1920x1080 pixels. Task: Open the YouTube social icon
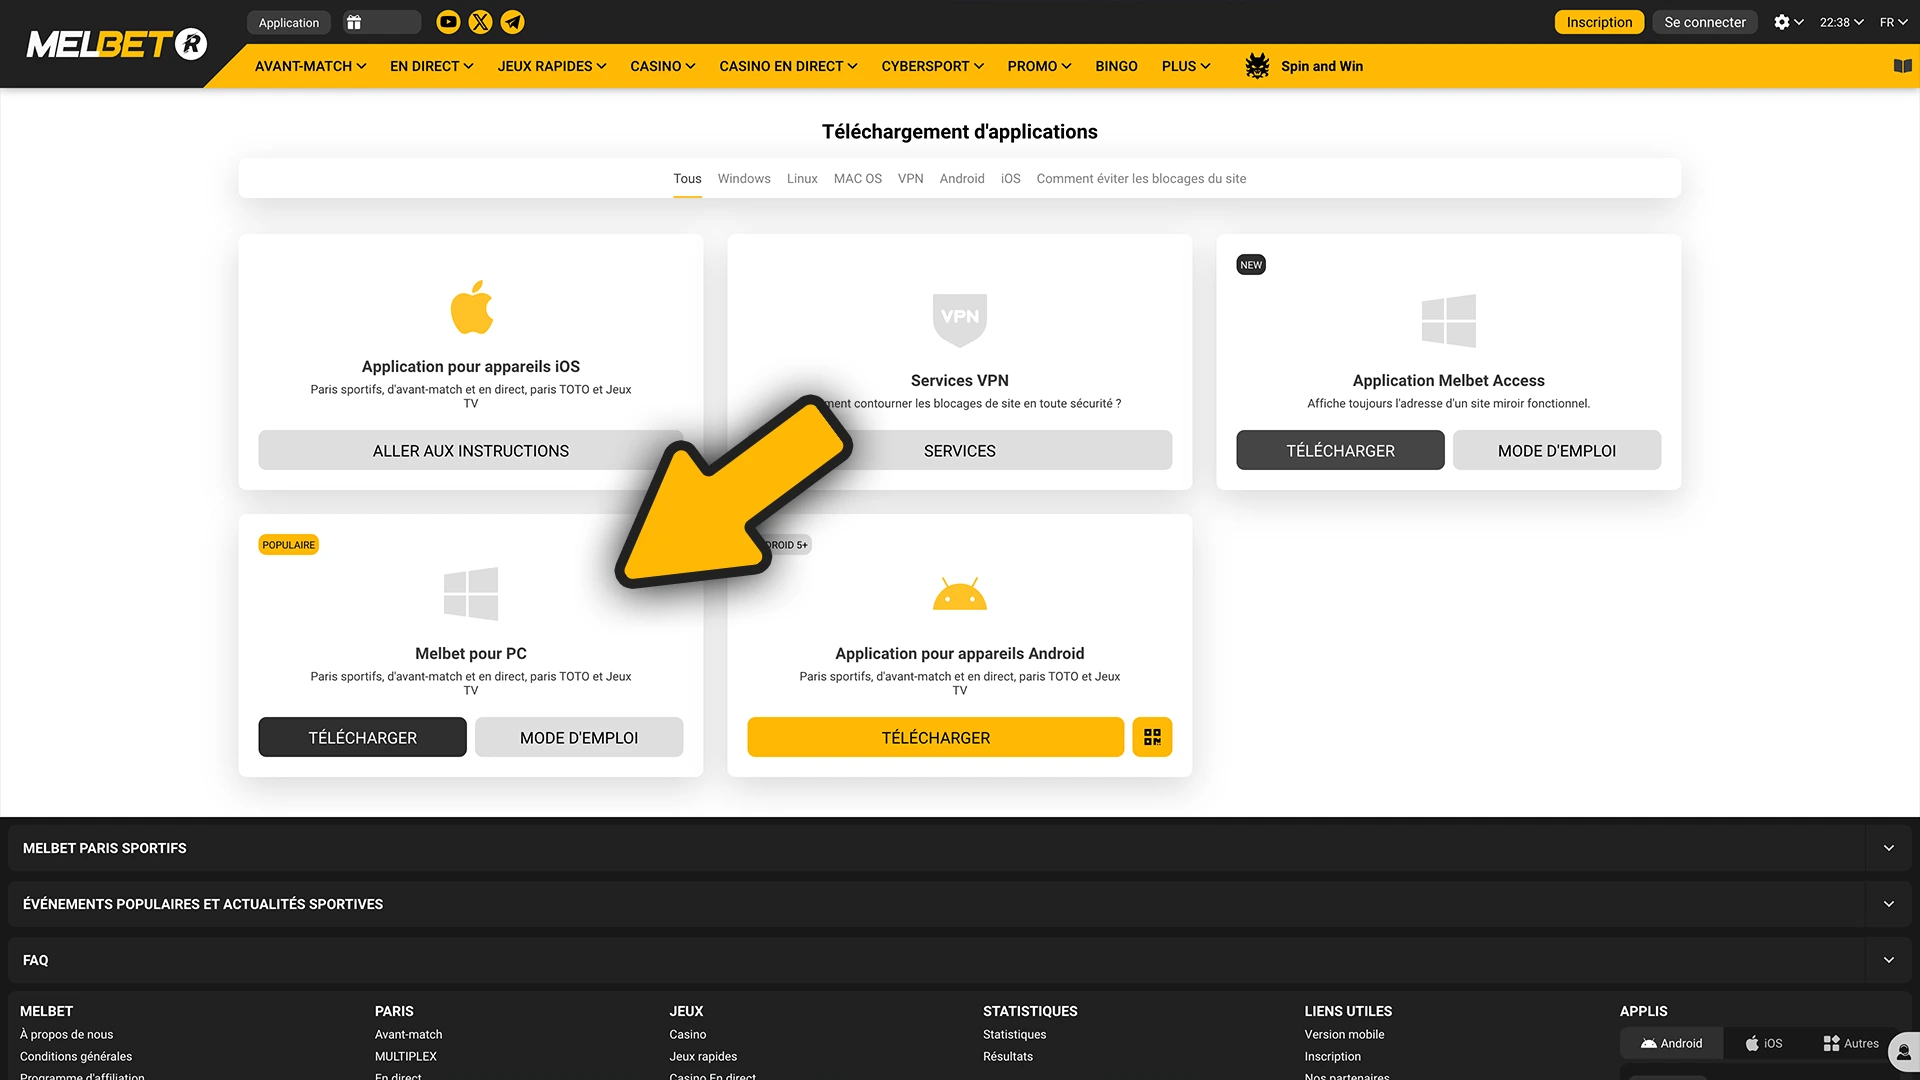click(448, 22)
